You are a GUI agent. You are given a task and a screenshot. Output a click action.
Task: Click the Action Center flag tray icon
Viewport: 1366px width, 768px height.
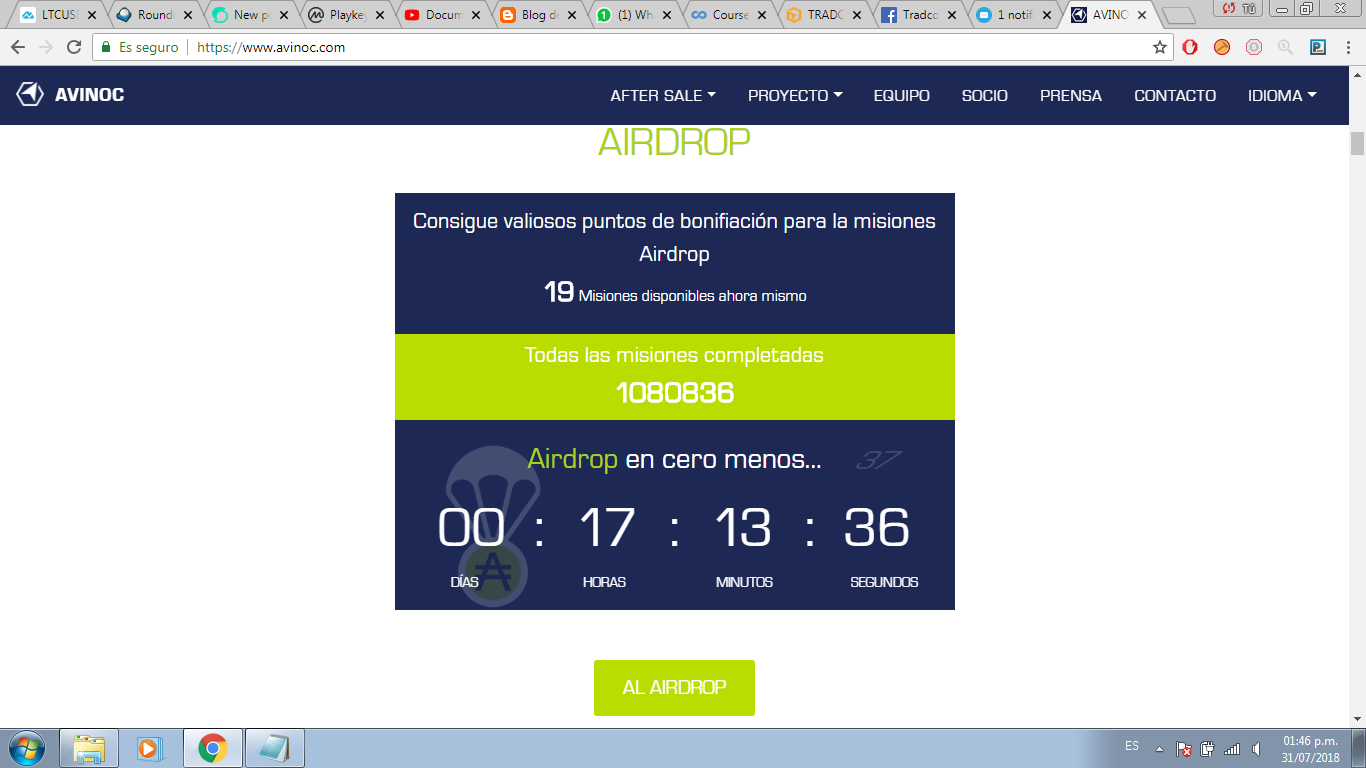[1183, 748]
